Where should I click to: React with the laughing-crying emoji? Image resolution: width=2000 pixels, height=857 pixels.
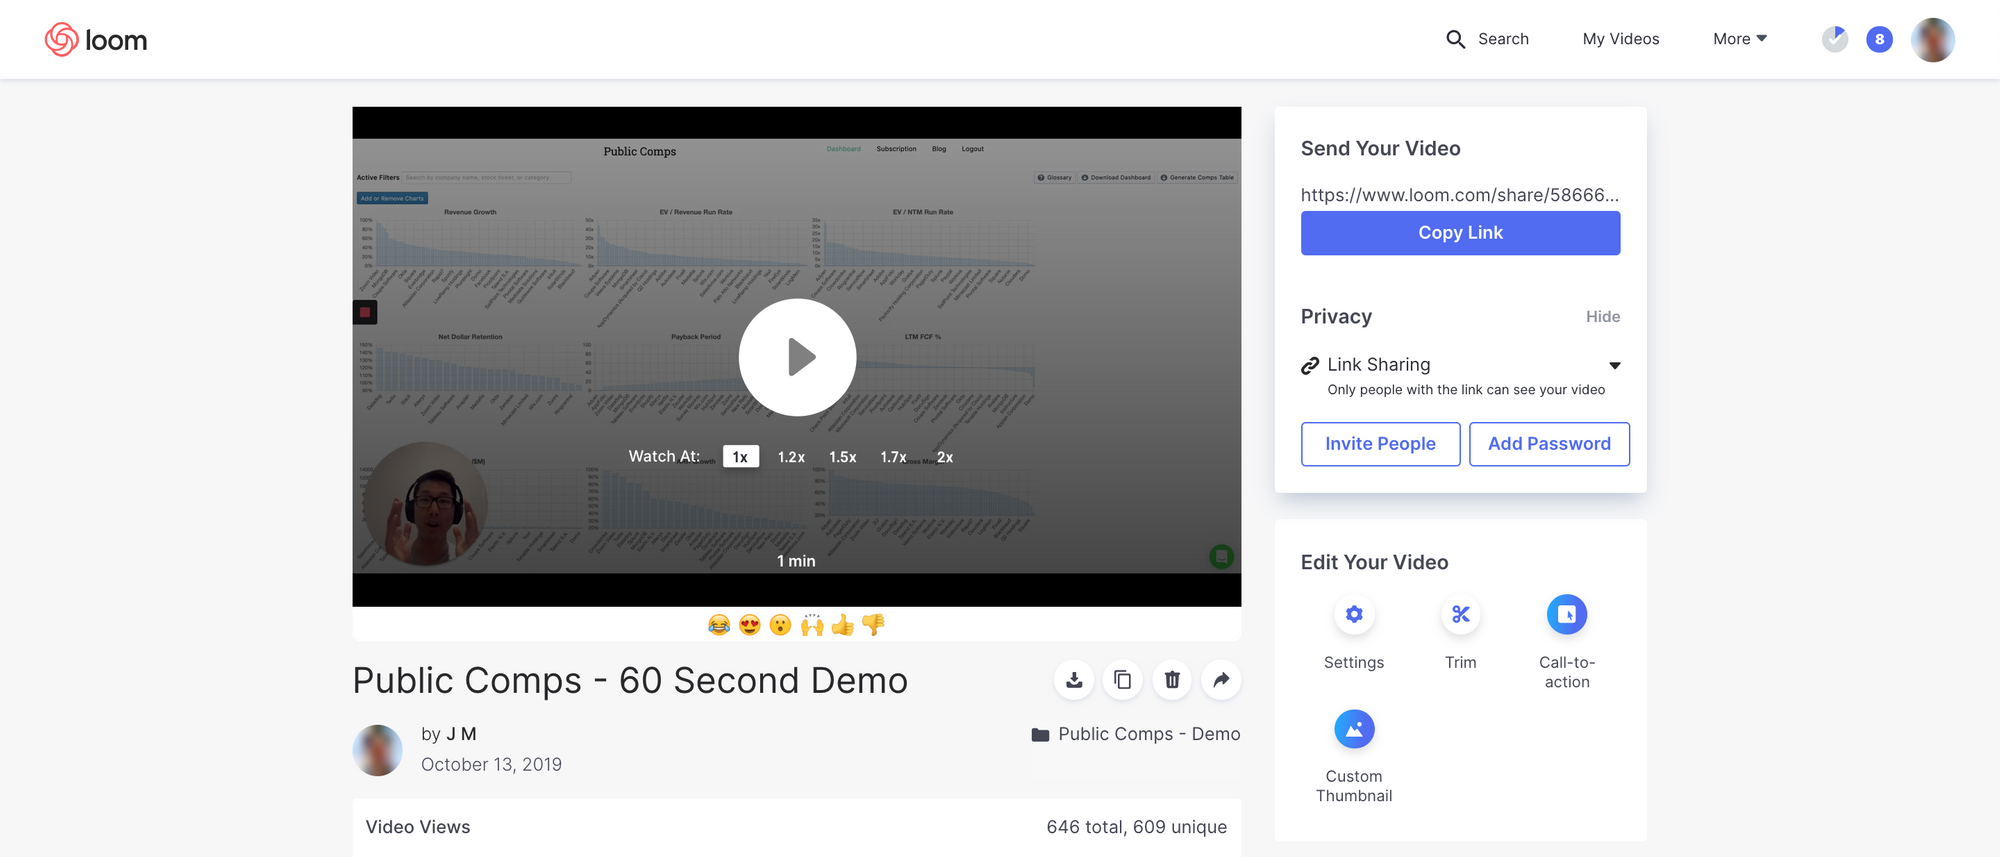(719, 625)
